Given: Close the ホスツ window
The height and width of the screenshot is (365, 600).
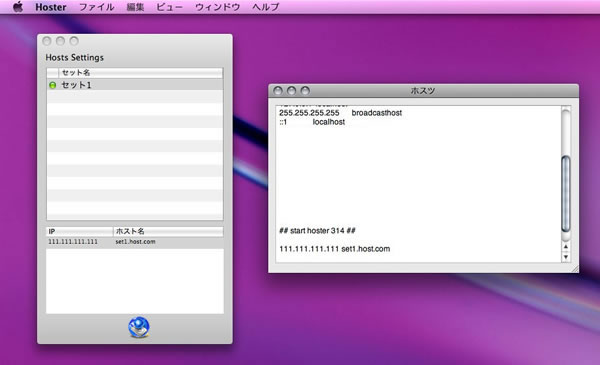Looking at the screenshot, I should coord(278,91).
